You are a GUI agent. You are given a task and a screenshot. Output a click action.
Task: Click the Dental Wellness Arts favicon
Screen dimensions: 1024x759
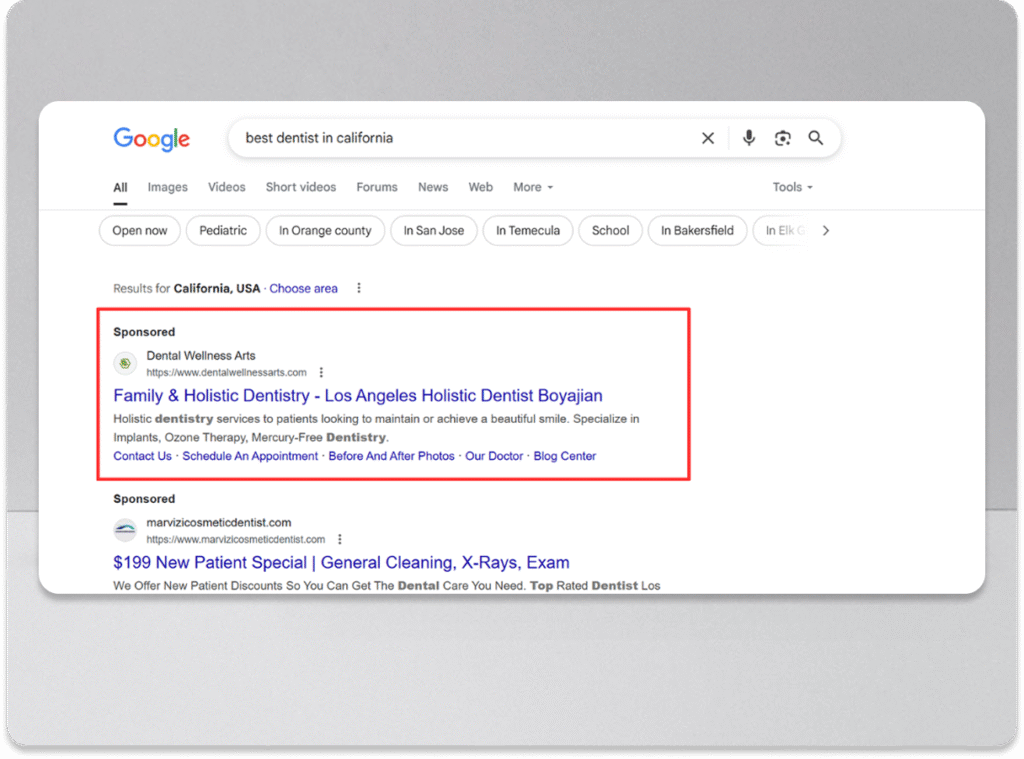tap(125, 363)
